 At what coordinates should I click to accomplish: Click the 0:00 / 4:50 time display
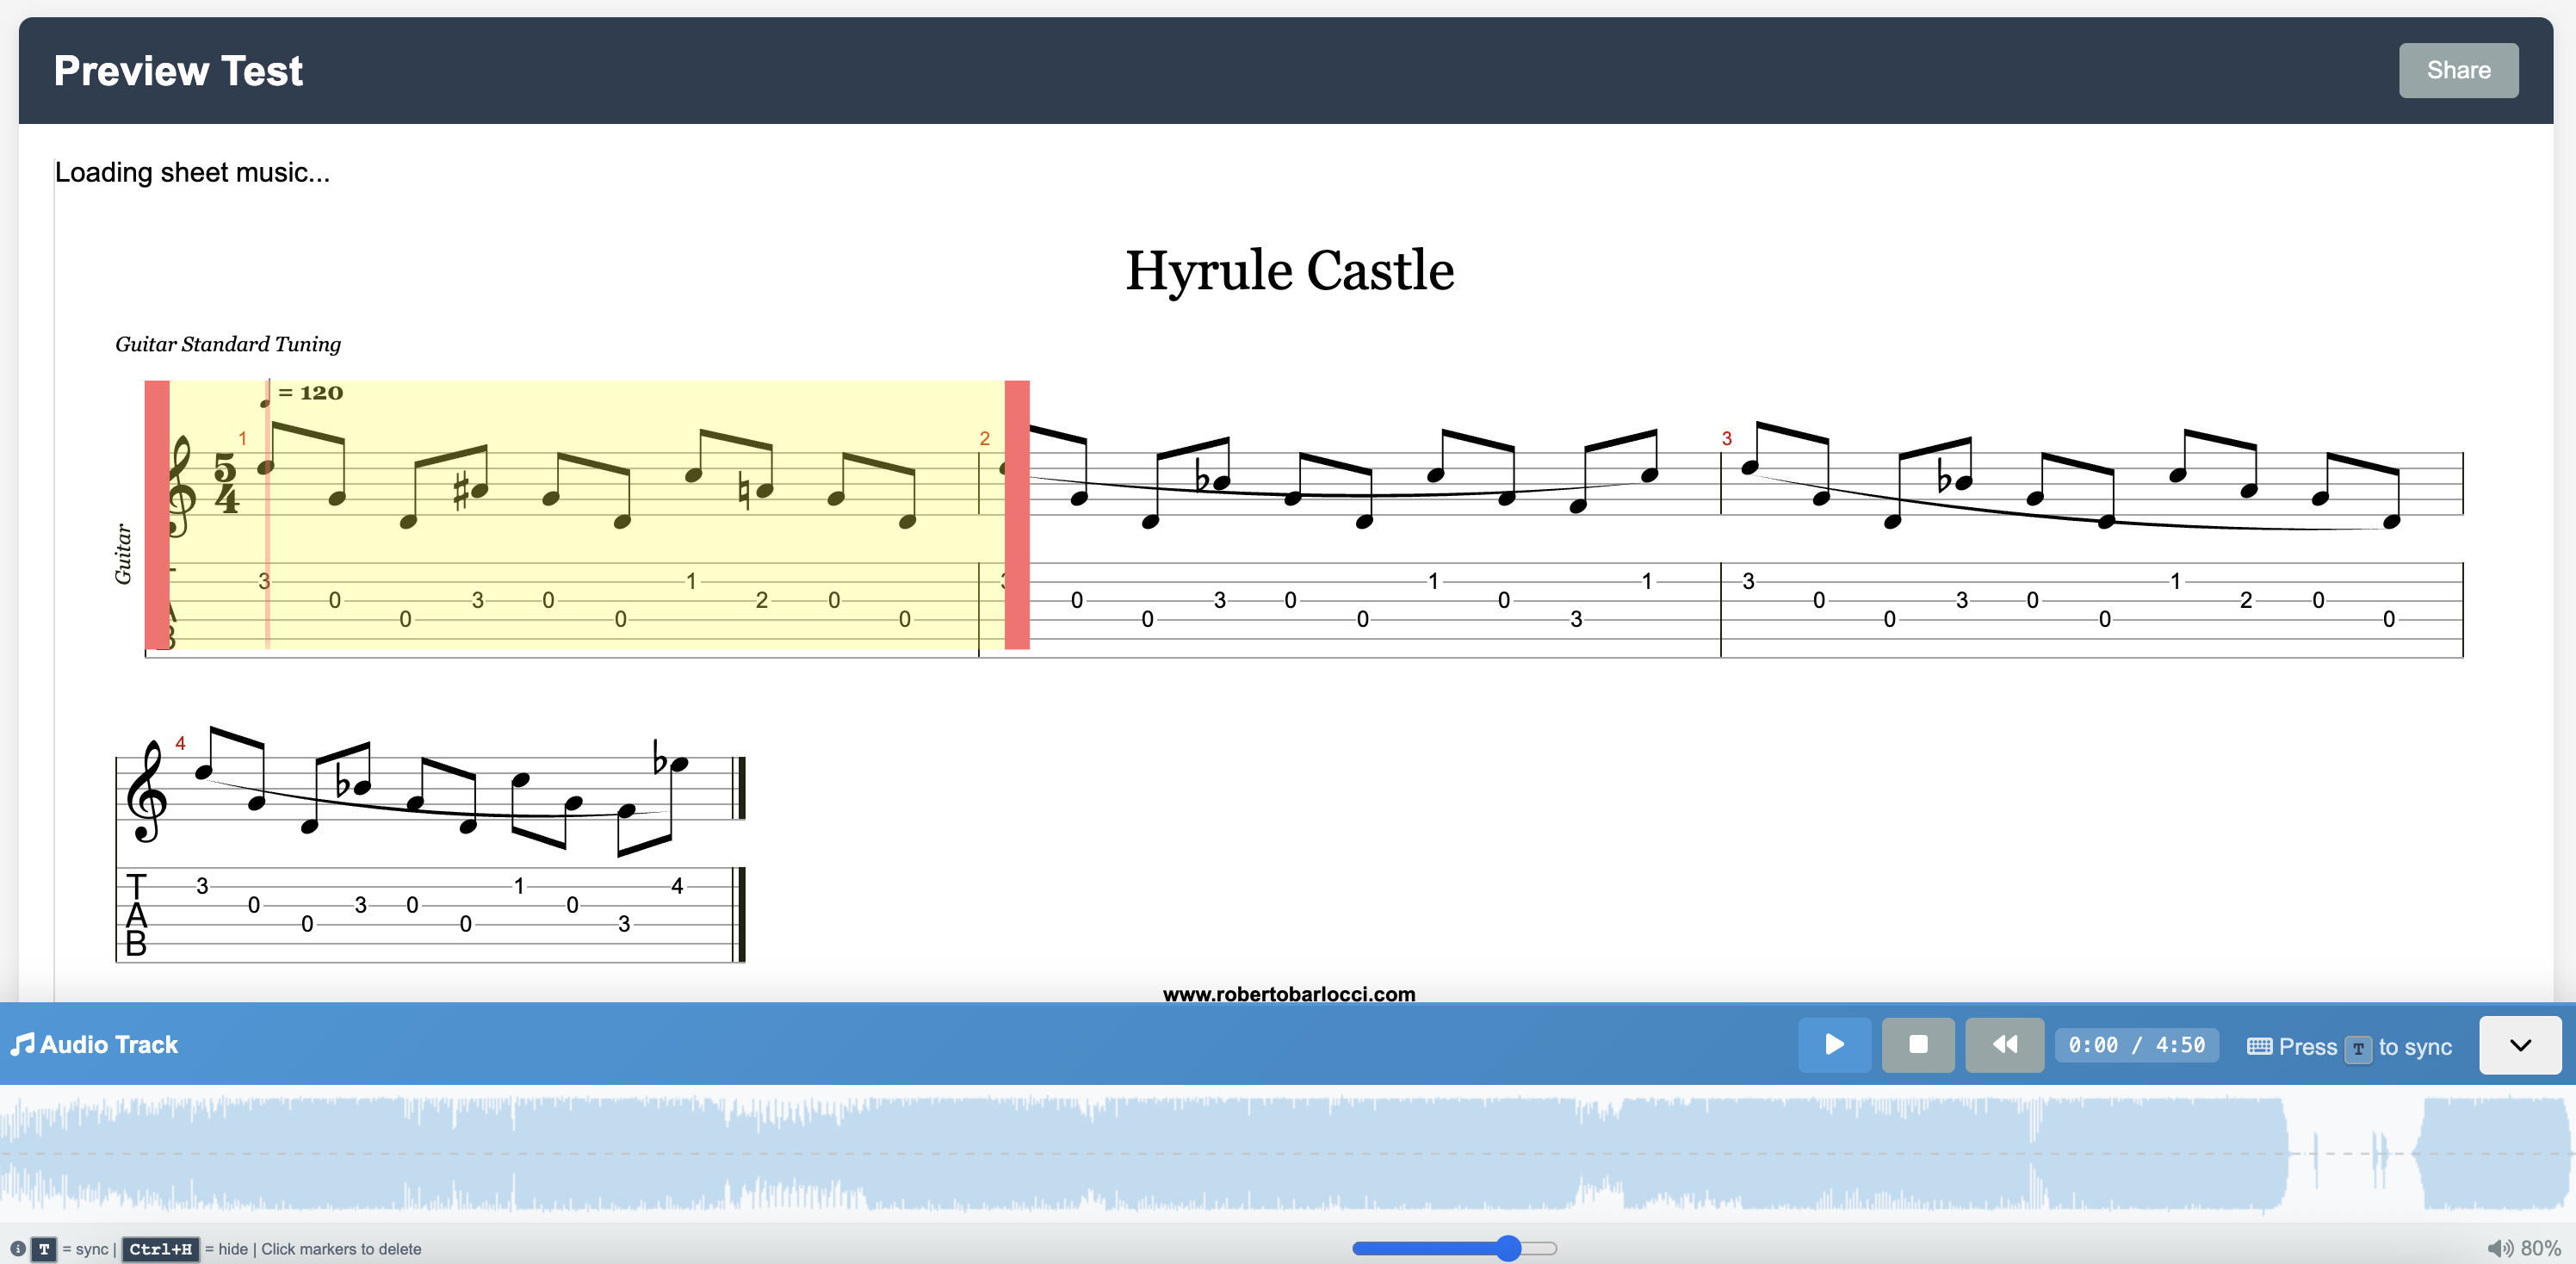[2136, 1045]
